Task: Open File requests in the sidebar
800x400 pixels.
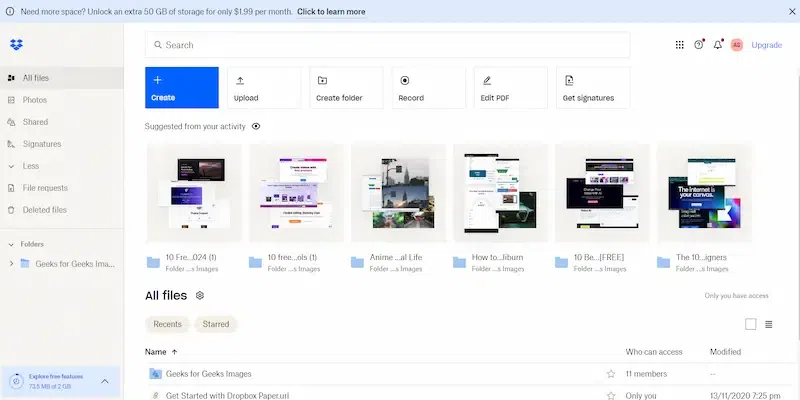Action: tap(62, 188)
